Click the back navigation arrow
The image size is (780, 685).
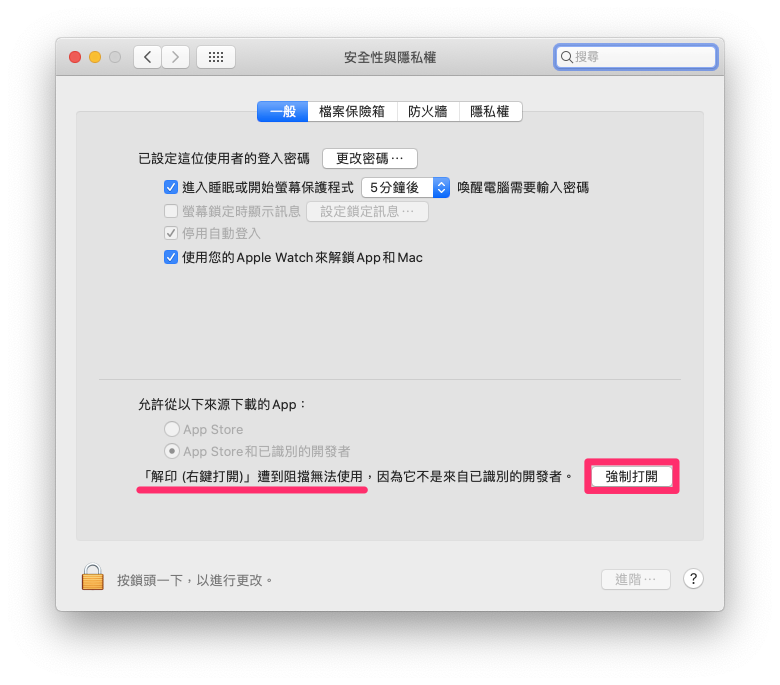click(x=147, y=57)
